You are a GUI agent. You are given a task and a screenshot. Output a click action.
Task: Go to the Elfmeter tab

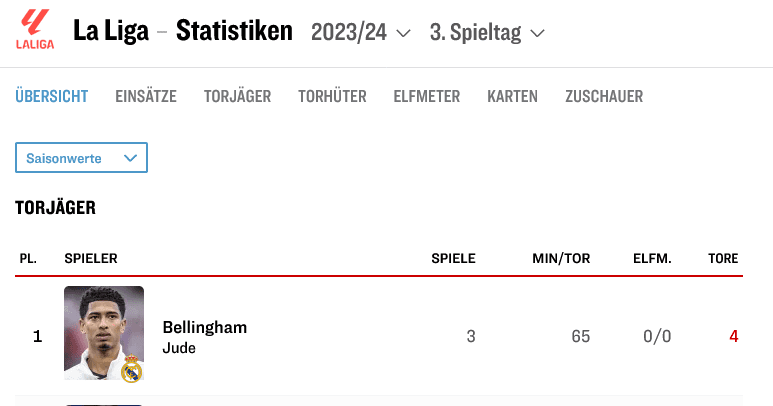tap(427, 96)
